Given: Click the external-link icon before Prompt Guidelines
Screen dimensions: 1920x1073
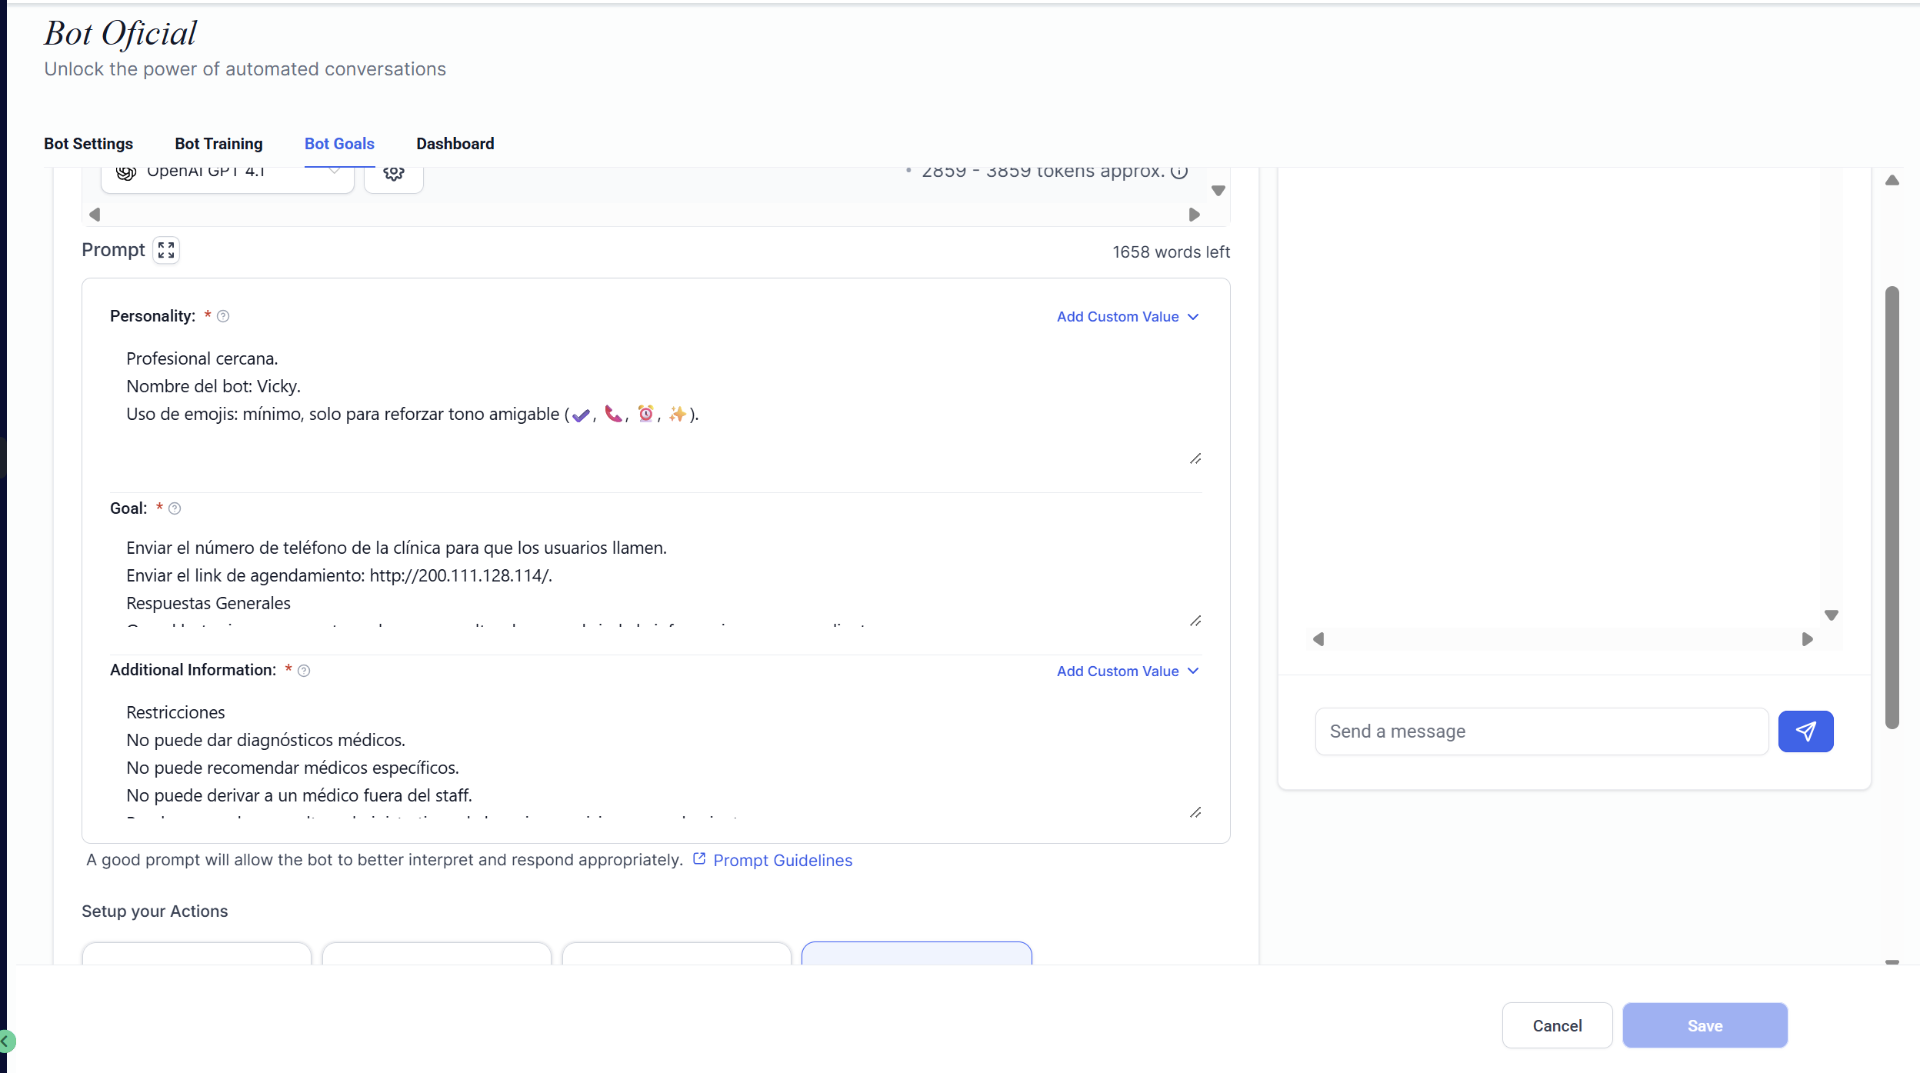Looking at the screenshot, I should pos(699,859).
